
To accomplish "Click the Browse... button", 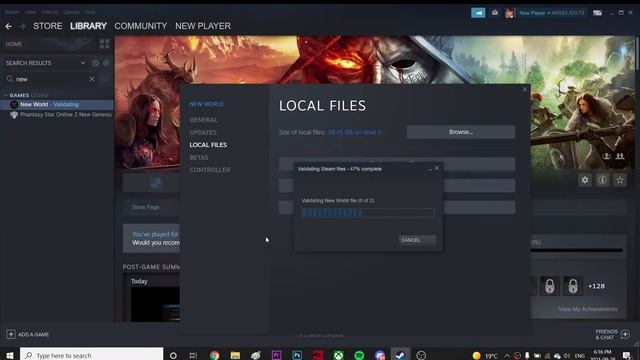I will pos(461,132).
